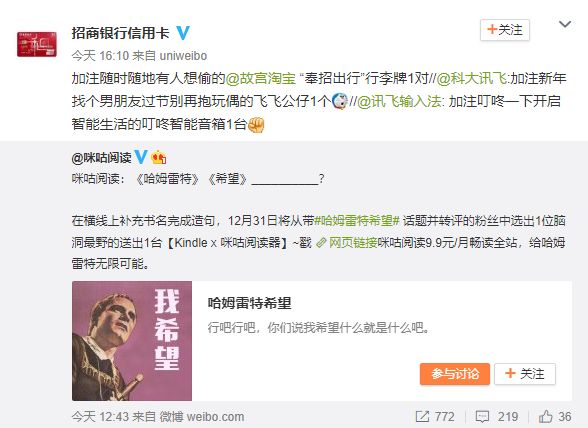Click the blue verified V badge beside 招商银行信用卡
Screen dimensions: 588x428
(183, 33)
